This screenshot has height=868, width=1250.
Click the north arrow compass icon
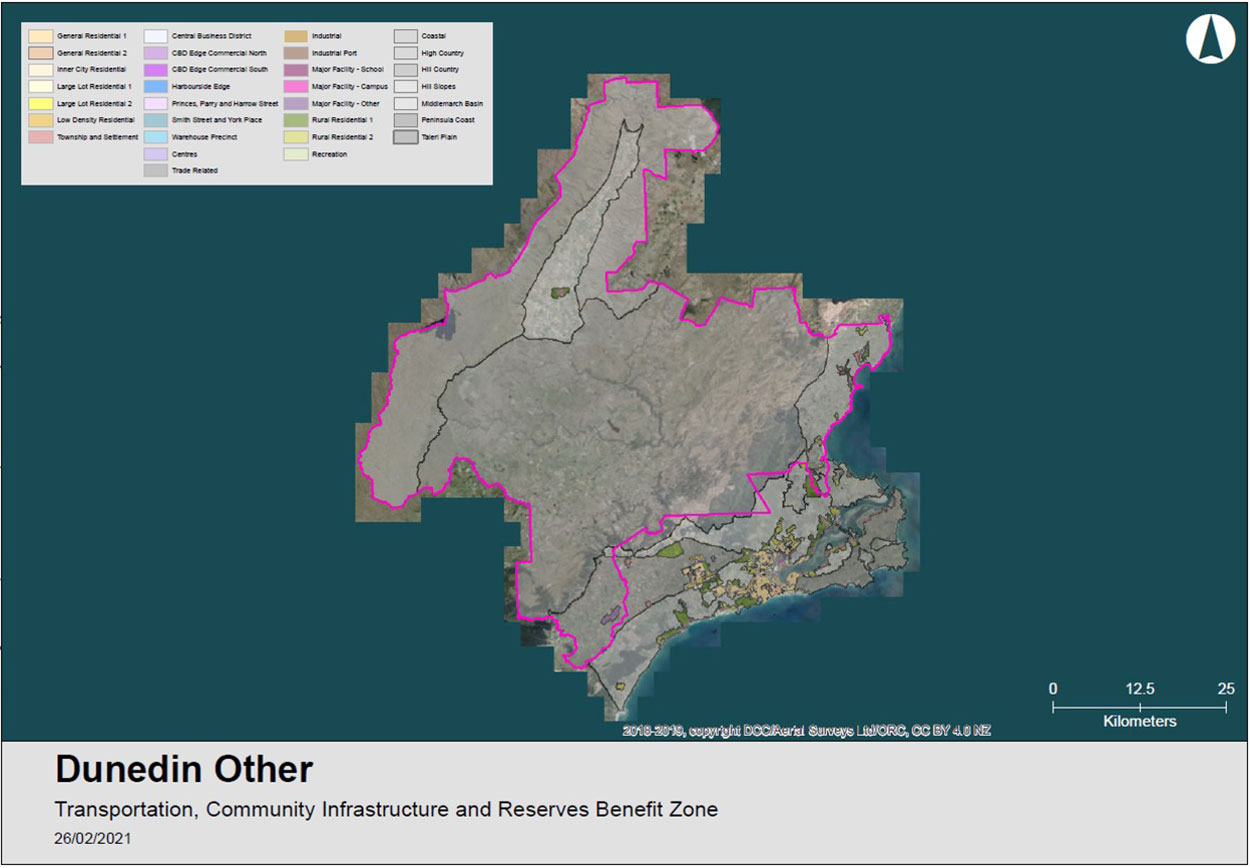1210,41
